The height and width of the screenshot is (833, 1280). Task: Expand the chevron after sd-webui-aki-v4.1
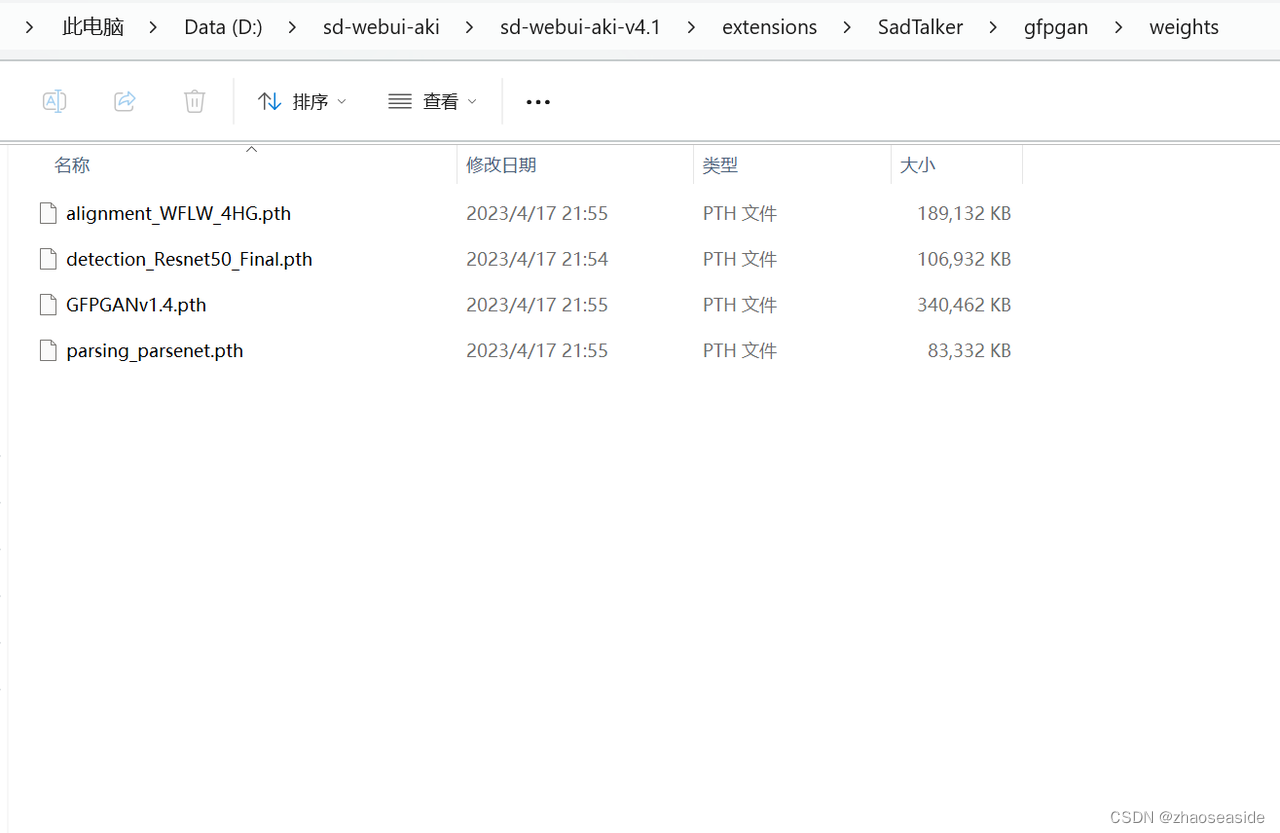tap(691, 27)
